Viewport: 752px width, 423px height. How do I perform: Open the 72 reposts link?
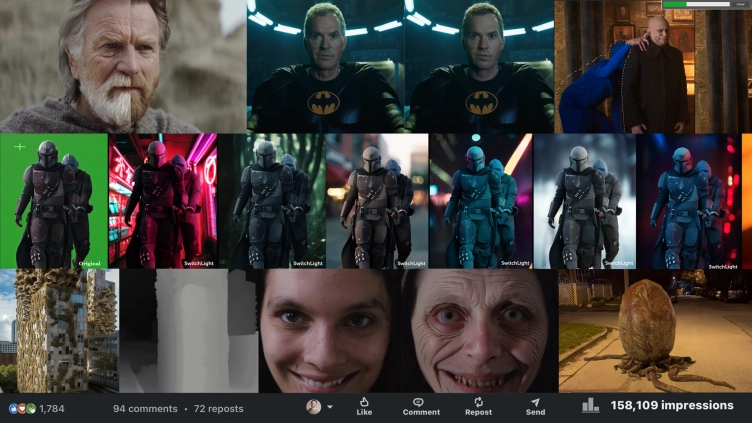click(x=218, y=408)
